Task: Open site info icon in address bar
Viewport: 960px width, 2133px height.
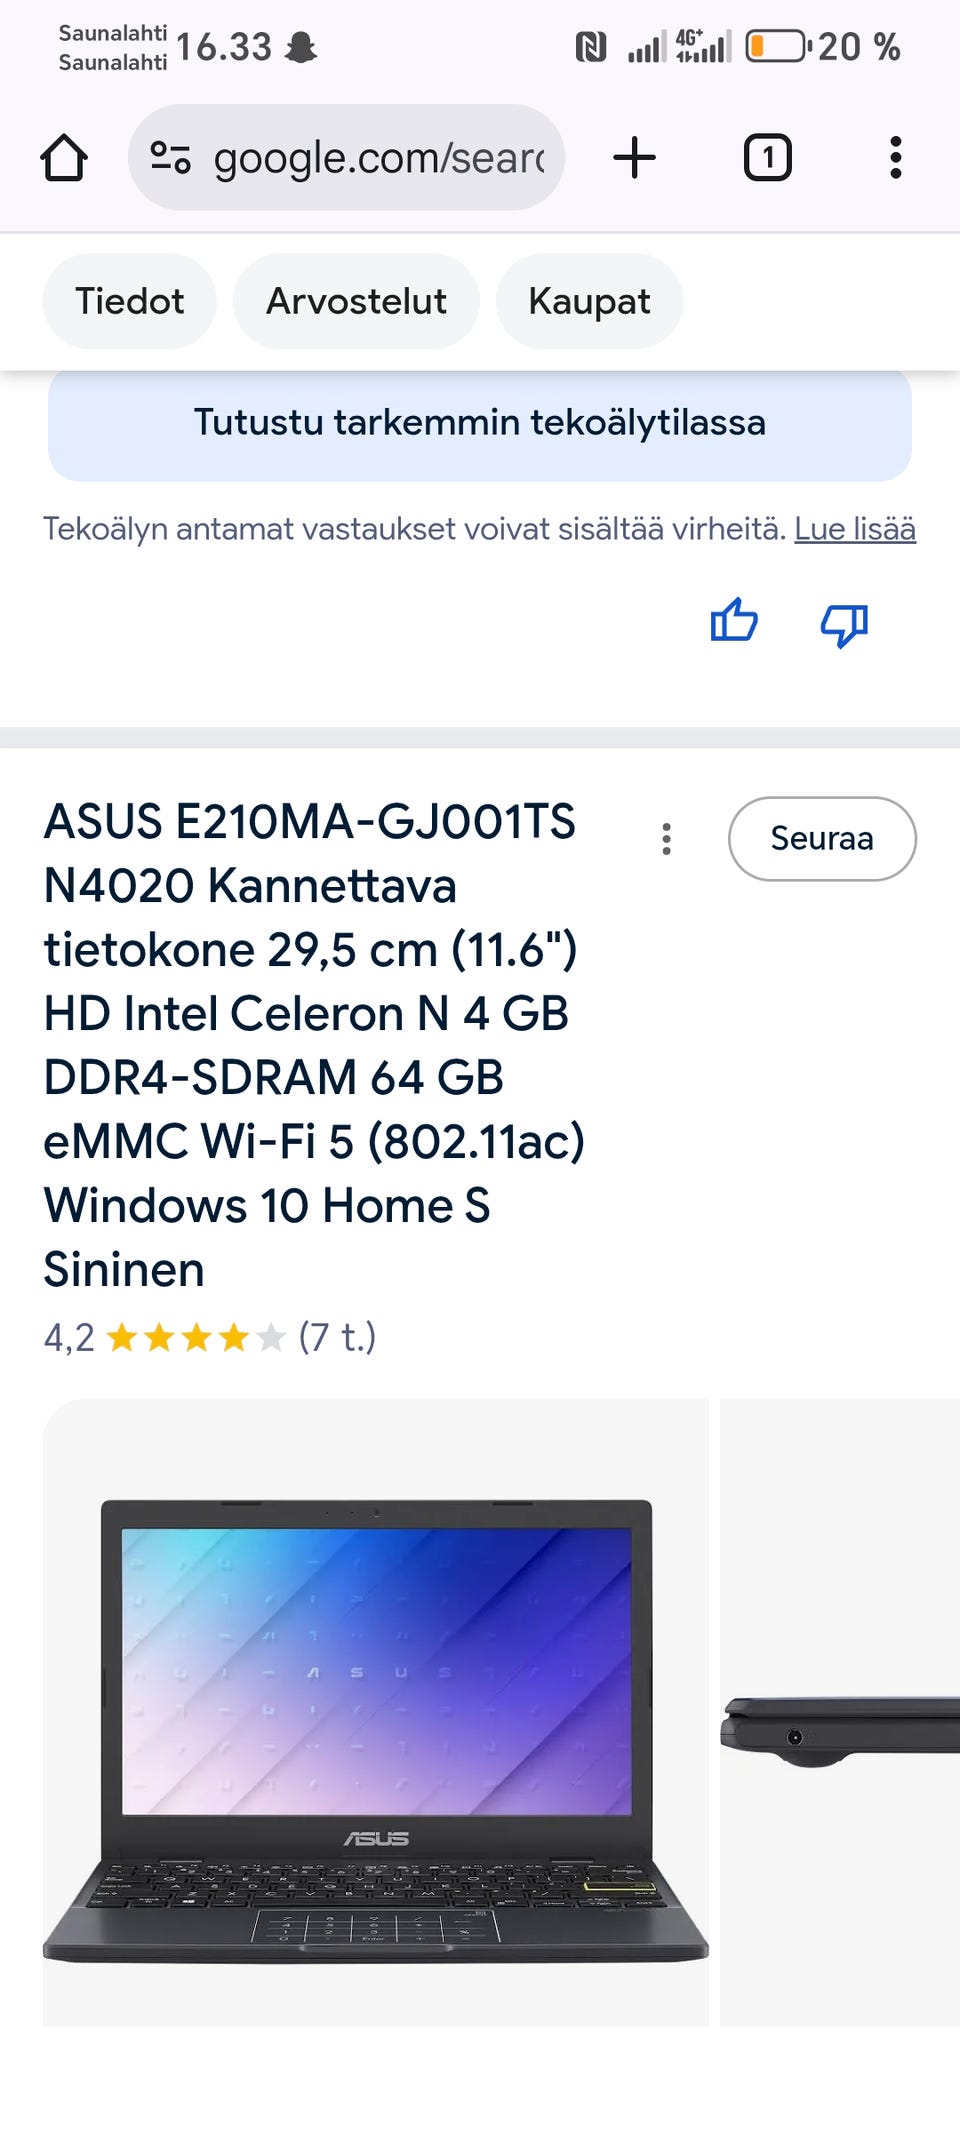Action: click(170, 158)
